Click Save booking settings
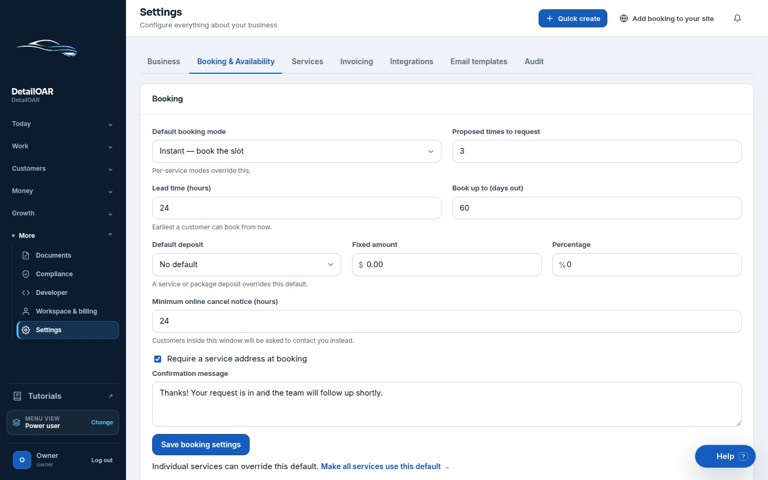768x480 pixels. 201,444
